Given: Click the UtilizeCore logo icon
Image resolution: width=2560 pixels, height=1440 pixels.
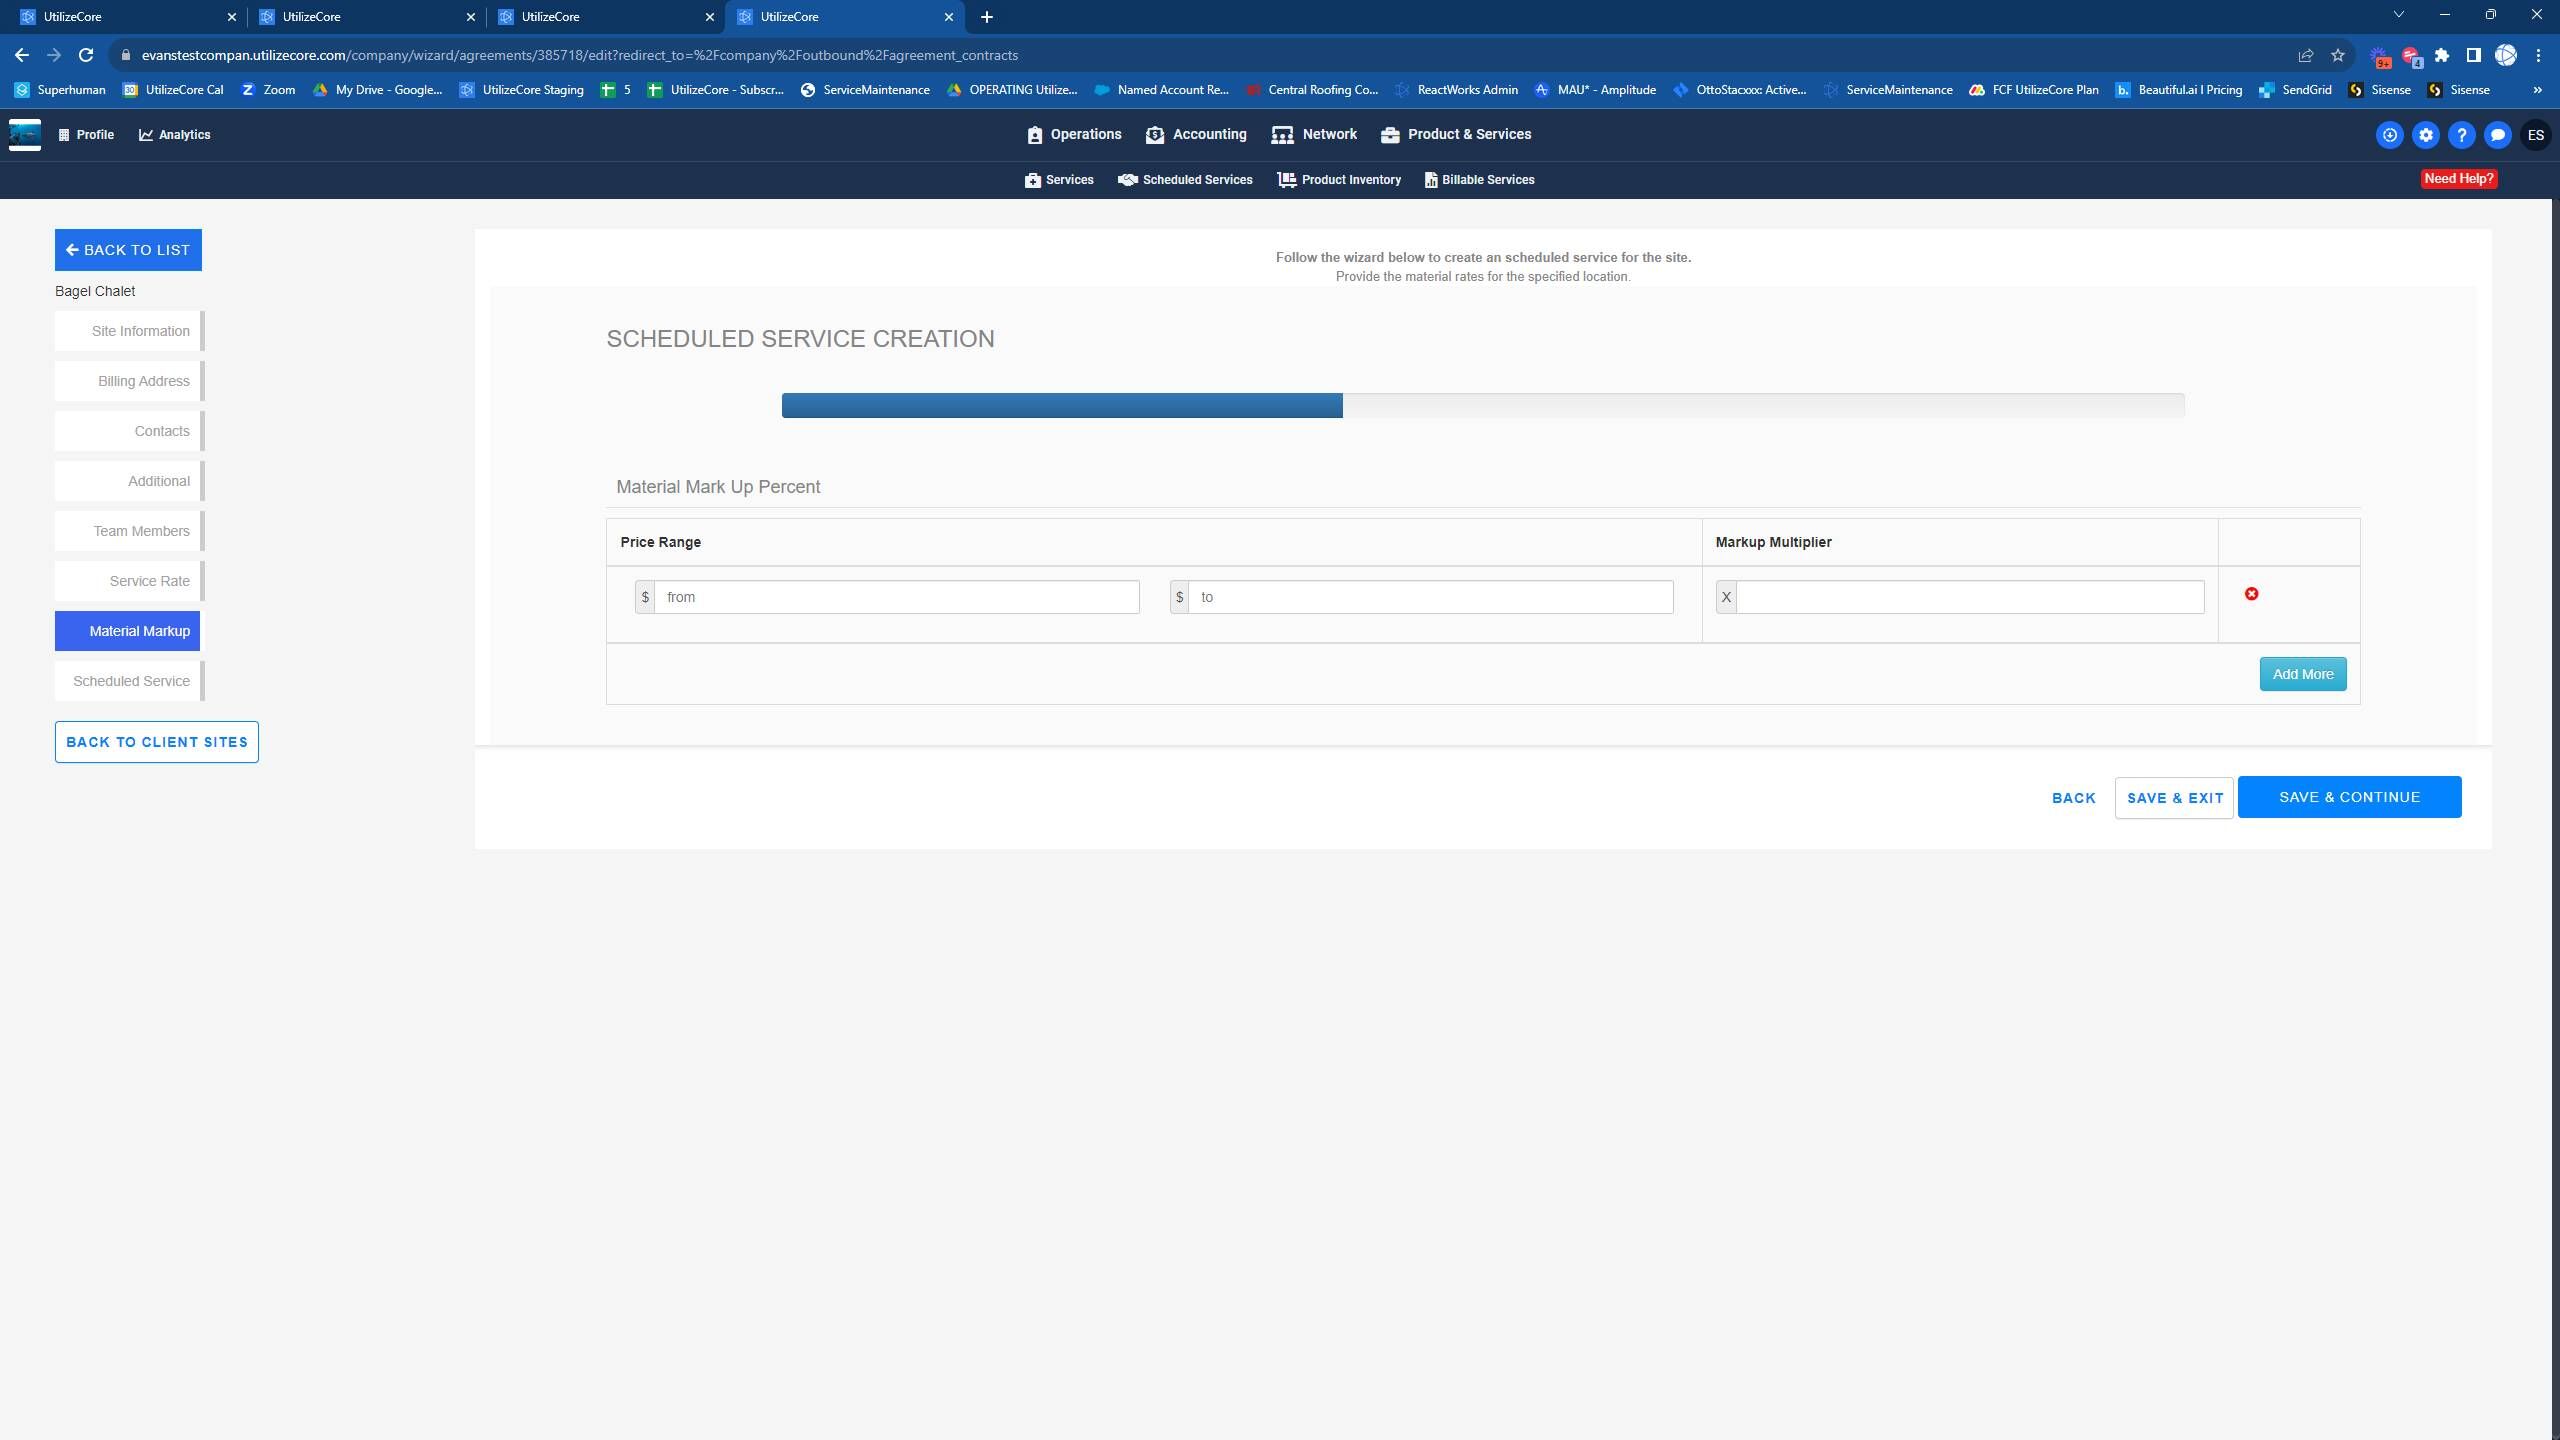Looking at the screenshot, I should click(x=25, y=134).
